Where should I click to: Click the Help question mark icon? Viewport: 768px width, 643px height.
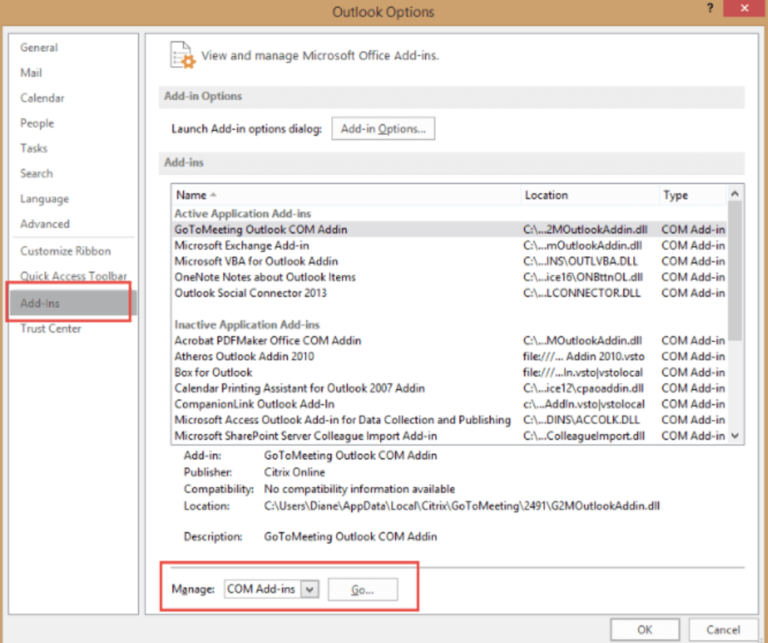[x=710, y=8]
